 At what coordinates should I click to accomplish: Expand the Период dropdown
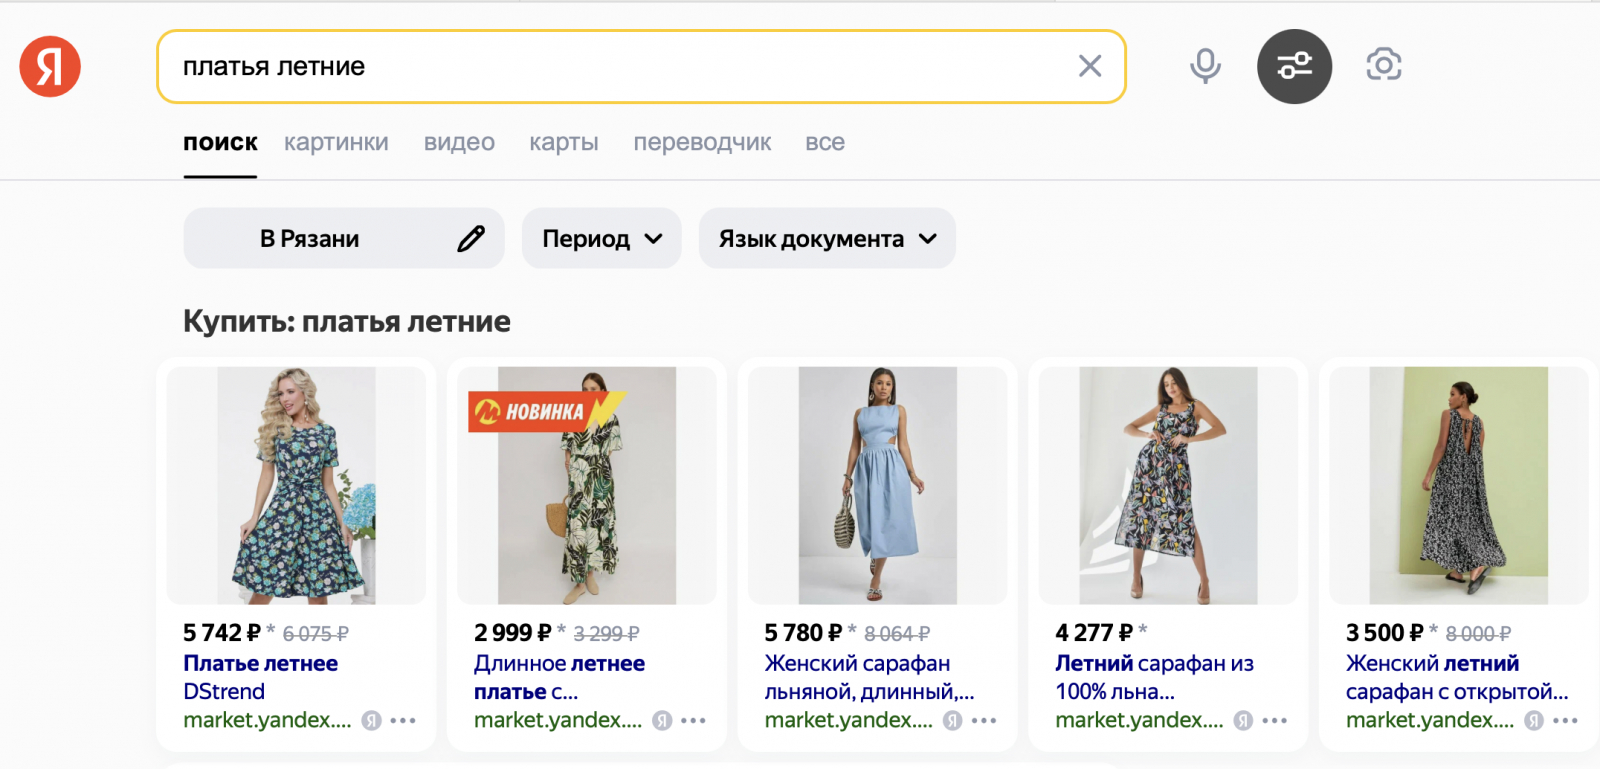(x=601, y=239)
